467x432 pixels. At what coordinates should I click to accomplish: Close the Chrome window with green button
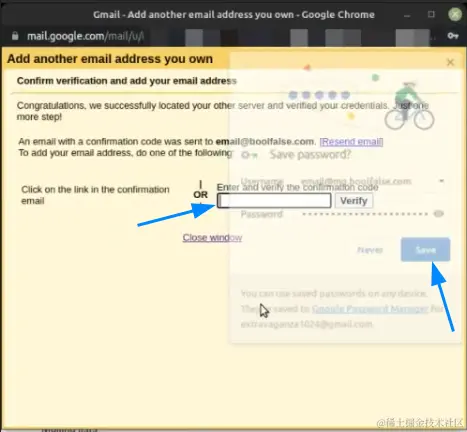coord(455,14)
